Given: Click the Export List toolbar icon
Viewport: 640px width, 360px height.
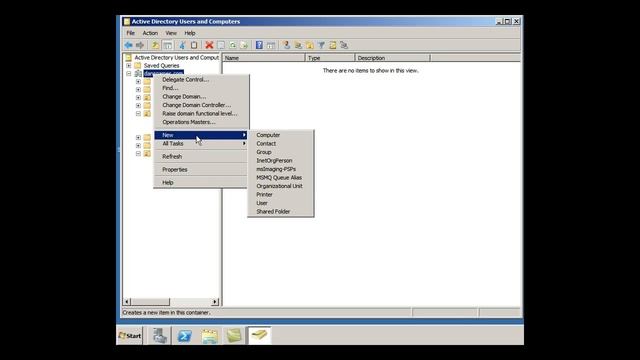Looking at the screenshot, I should tap(244, 45).
